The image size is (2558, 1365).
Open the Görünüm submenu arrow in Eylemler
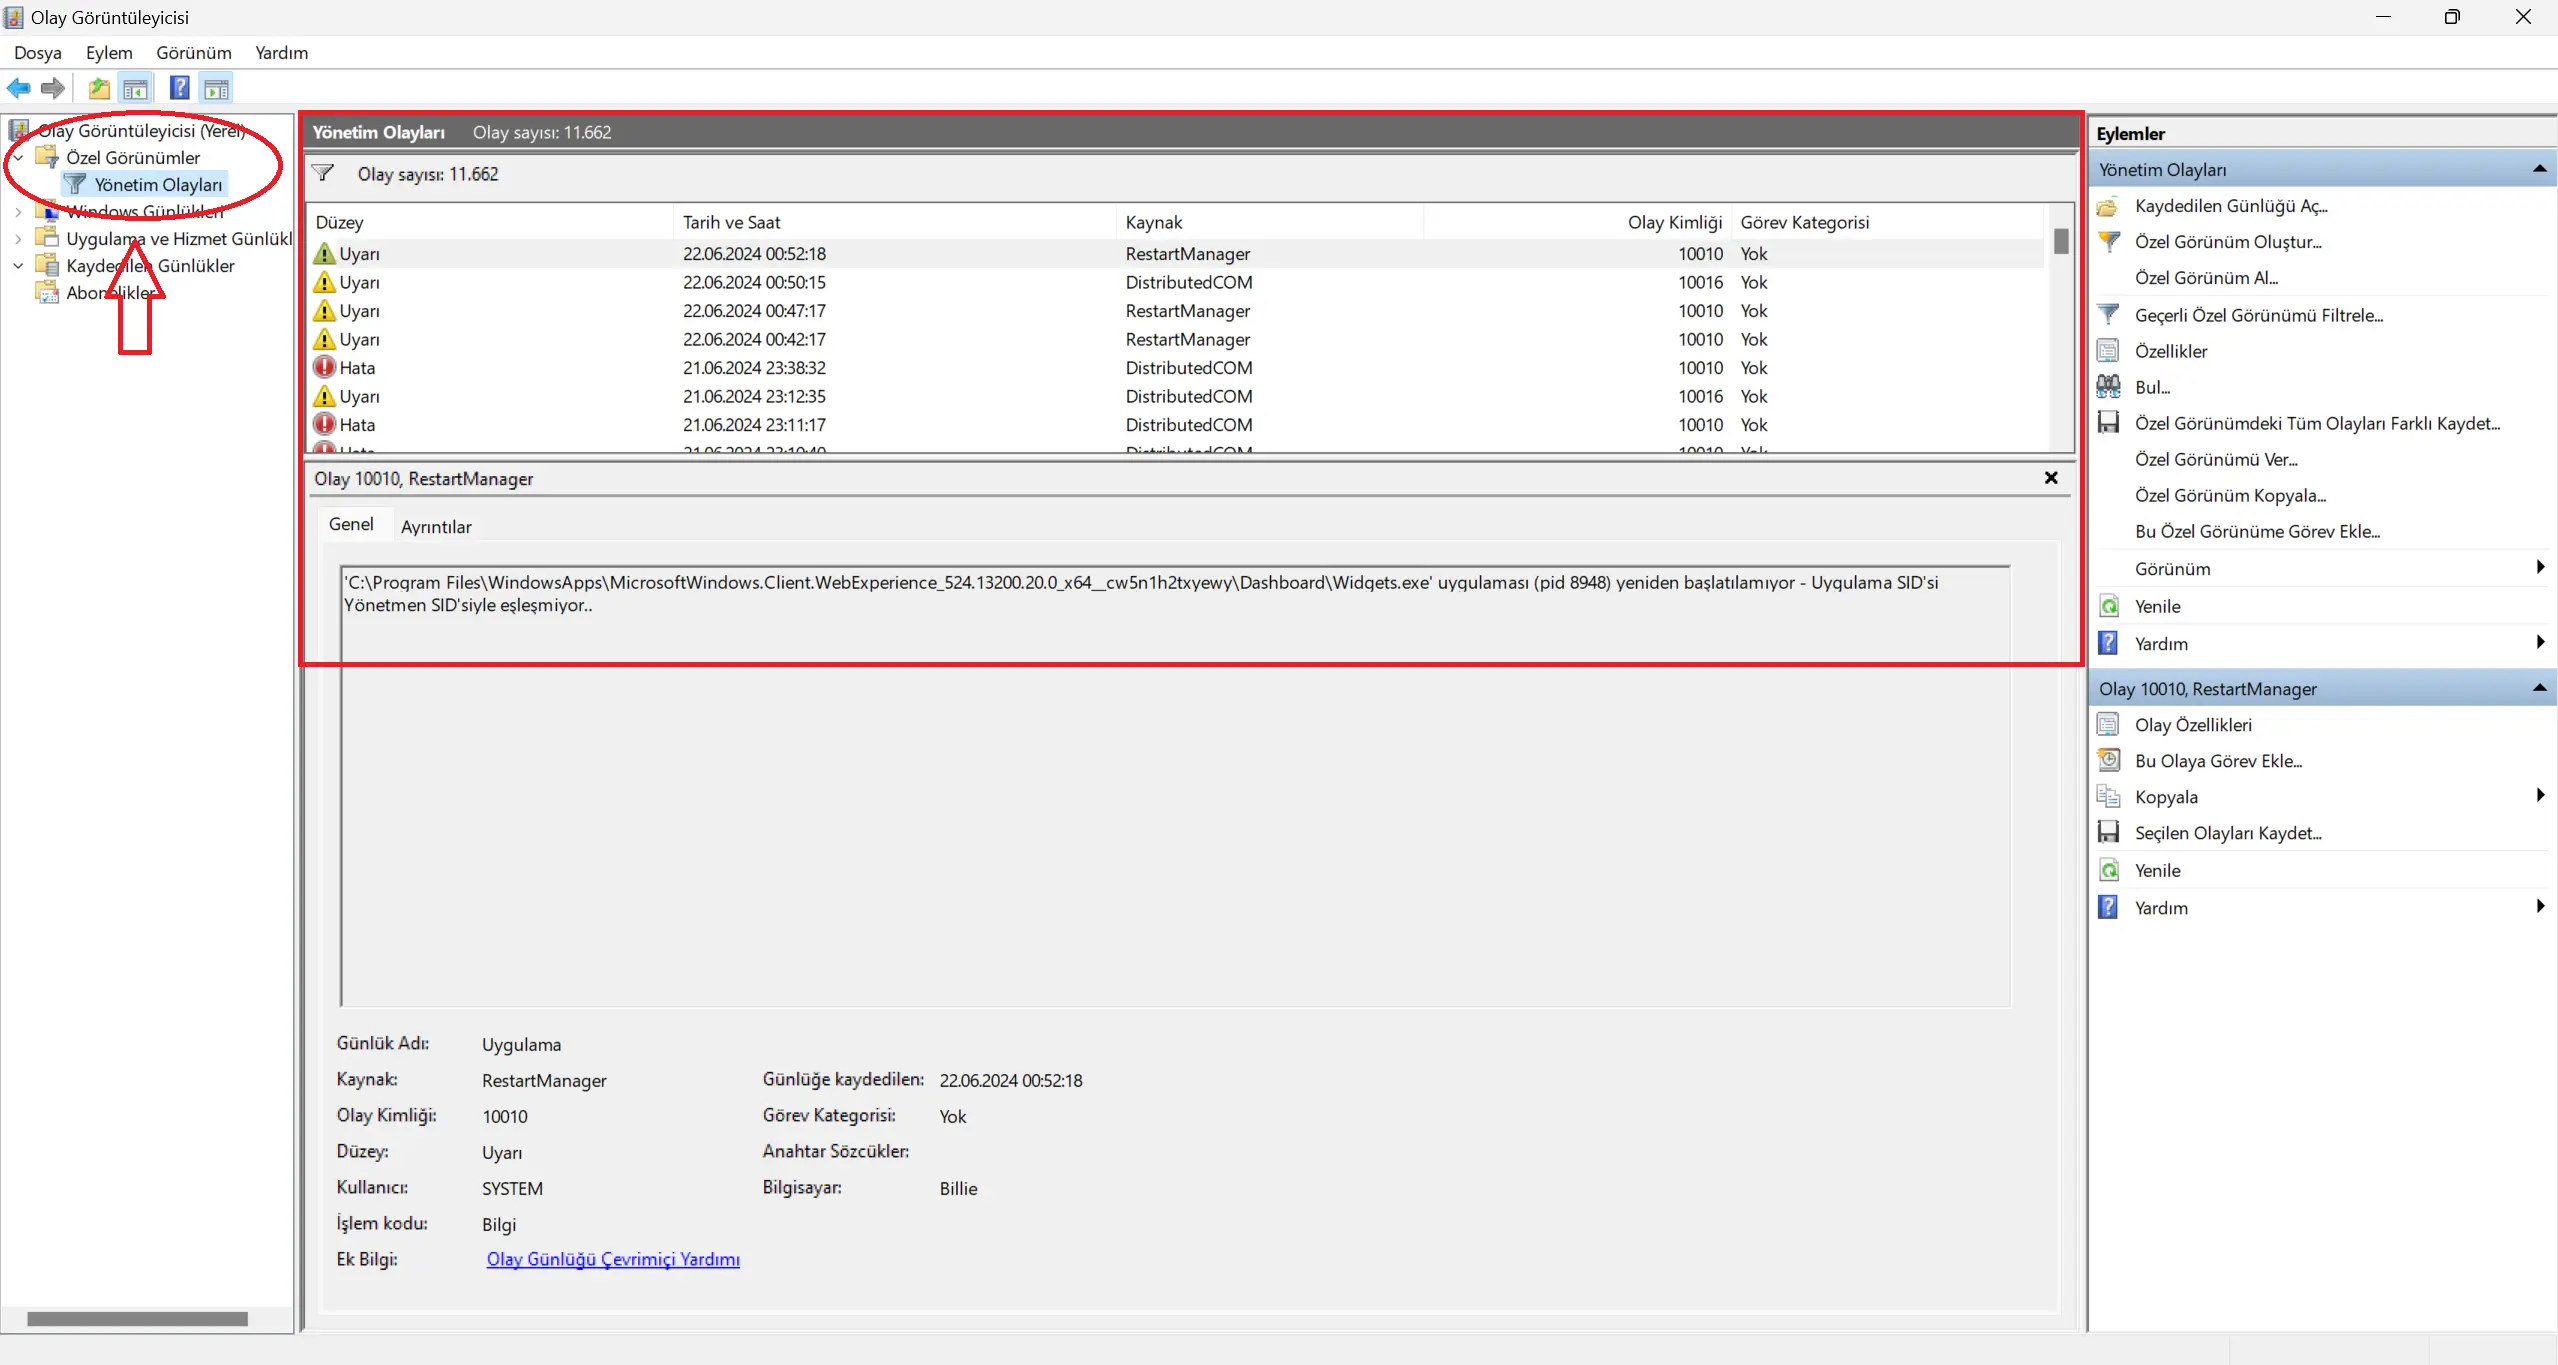coord(2540,568)
